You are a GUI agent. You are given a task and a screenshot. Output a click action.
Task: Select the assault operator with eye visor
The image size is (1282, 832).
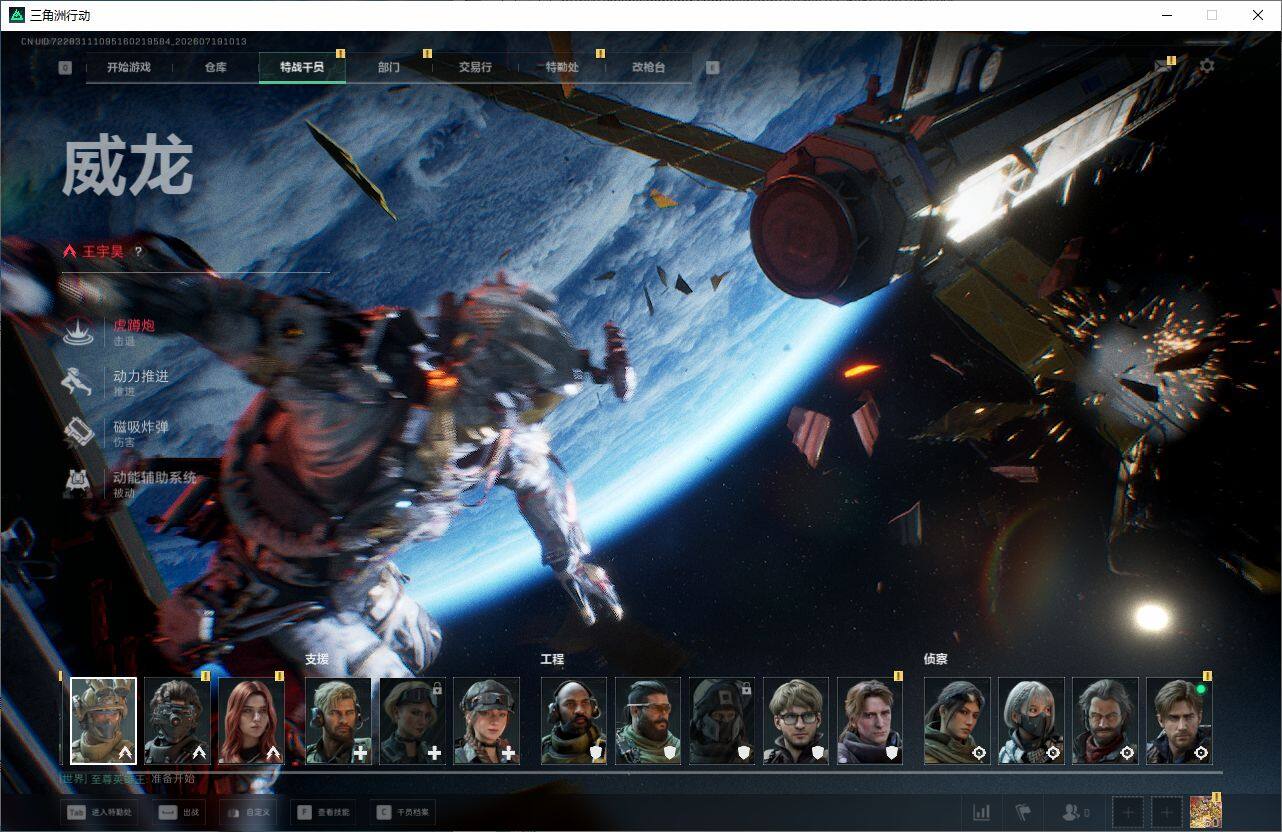177,721
